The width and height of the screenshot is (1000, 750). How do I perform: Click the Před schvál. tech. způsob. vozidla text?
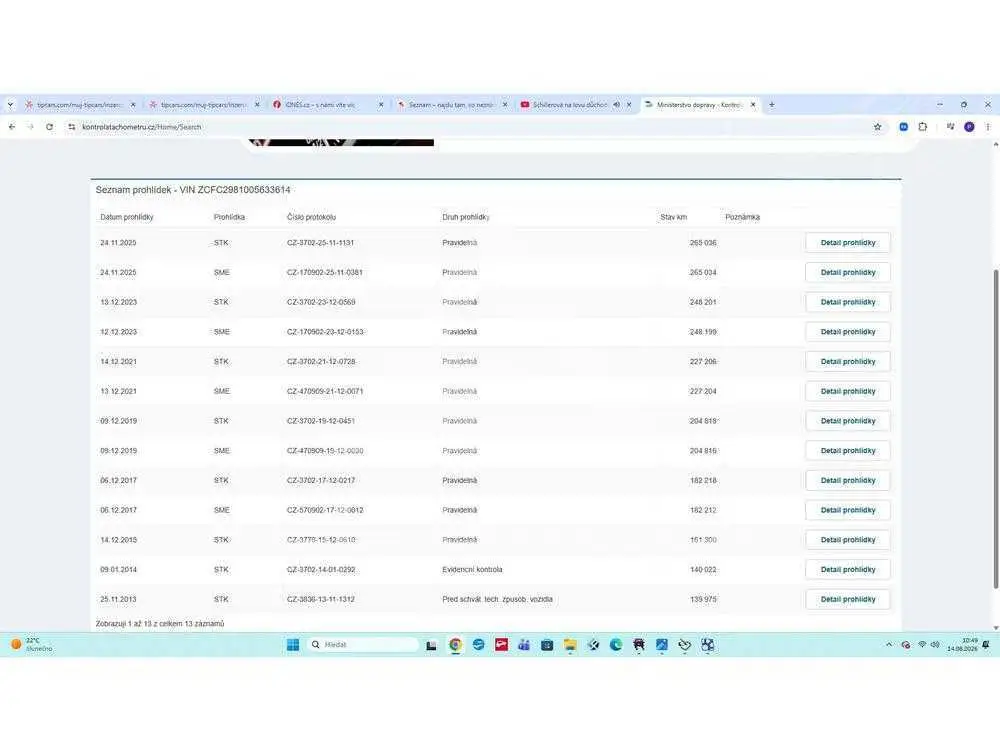(x=497, y=599)
